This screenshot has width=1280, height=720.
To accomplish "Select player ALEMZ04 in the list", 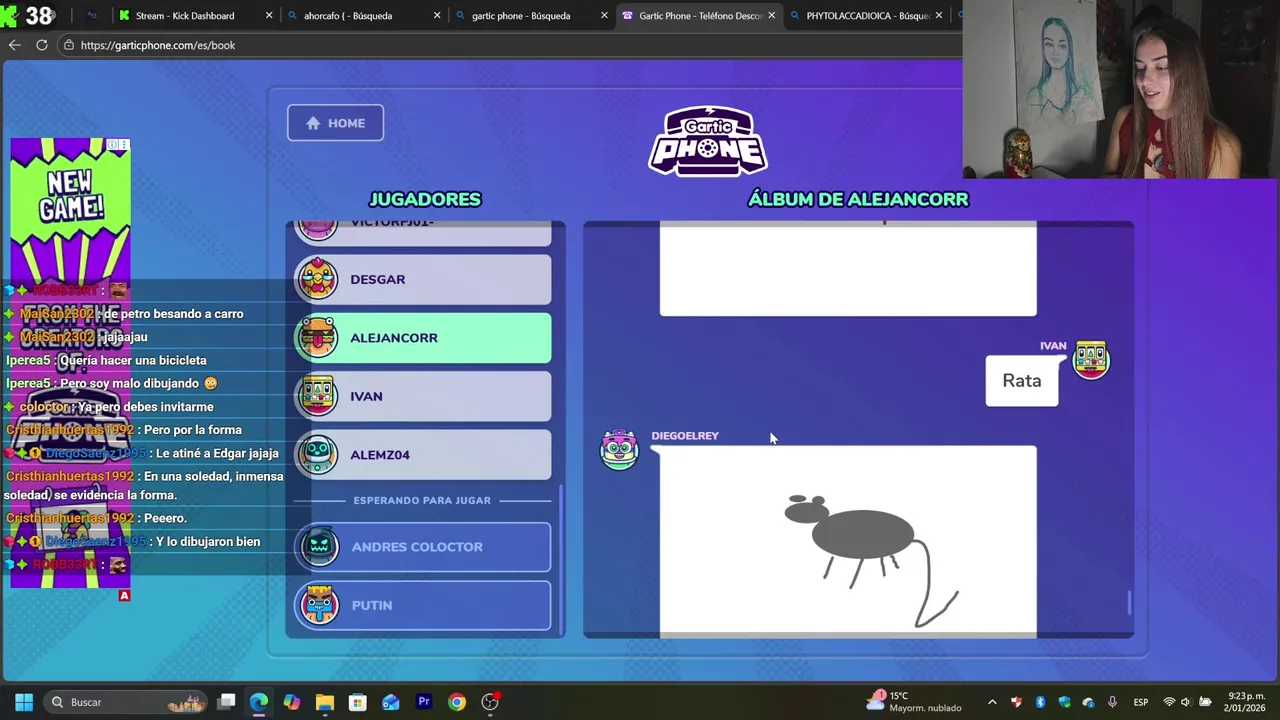I will (423, 455).
